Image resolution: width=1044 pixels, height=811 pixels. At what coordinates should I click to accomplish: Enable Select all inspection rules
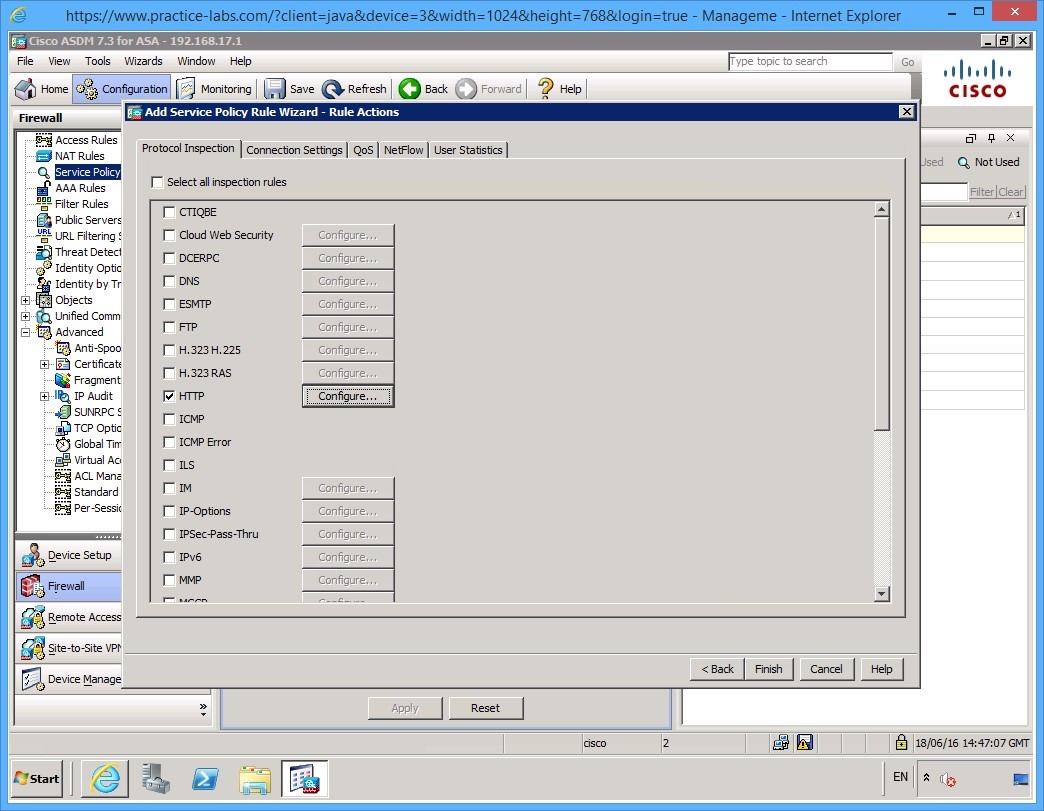(x=157, y=182)
